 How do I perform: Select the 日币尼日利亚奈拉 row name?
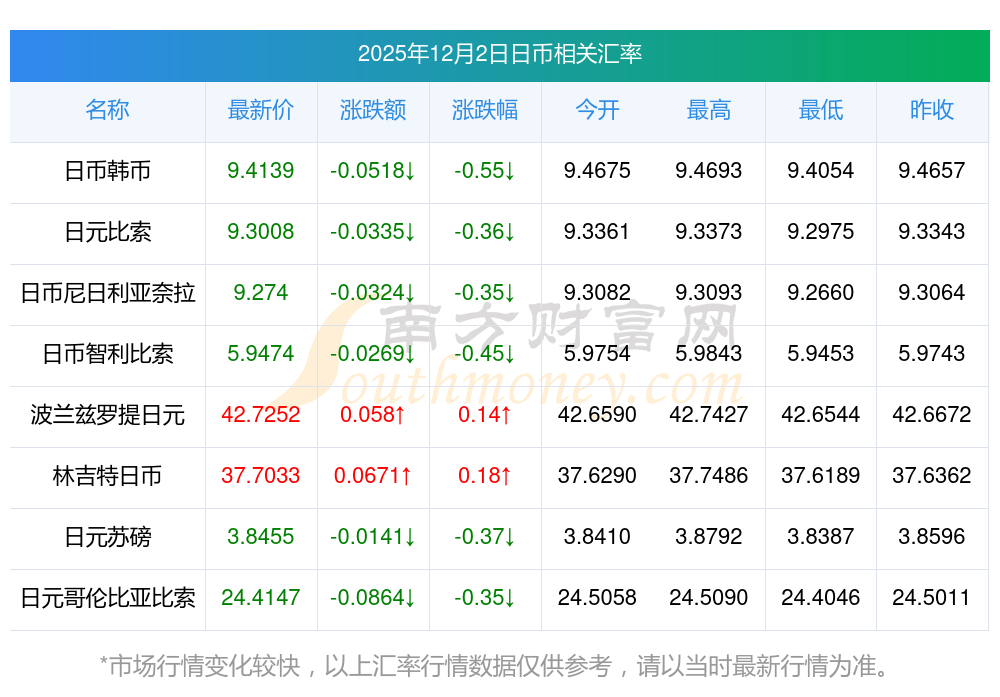(108, 293)
